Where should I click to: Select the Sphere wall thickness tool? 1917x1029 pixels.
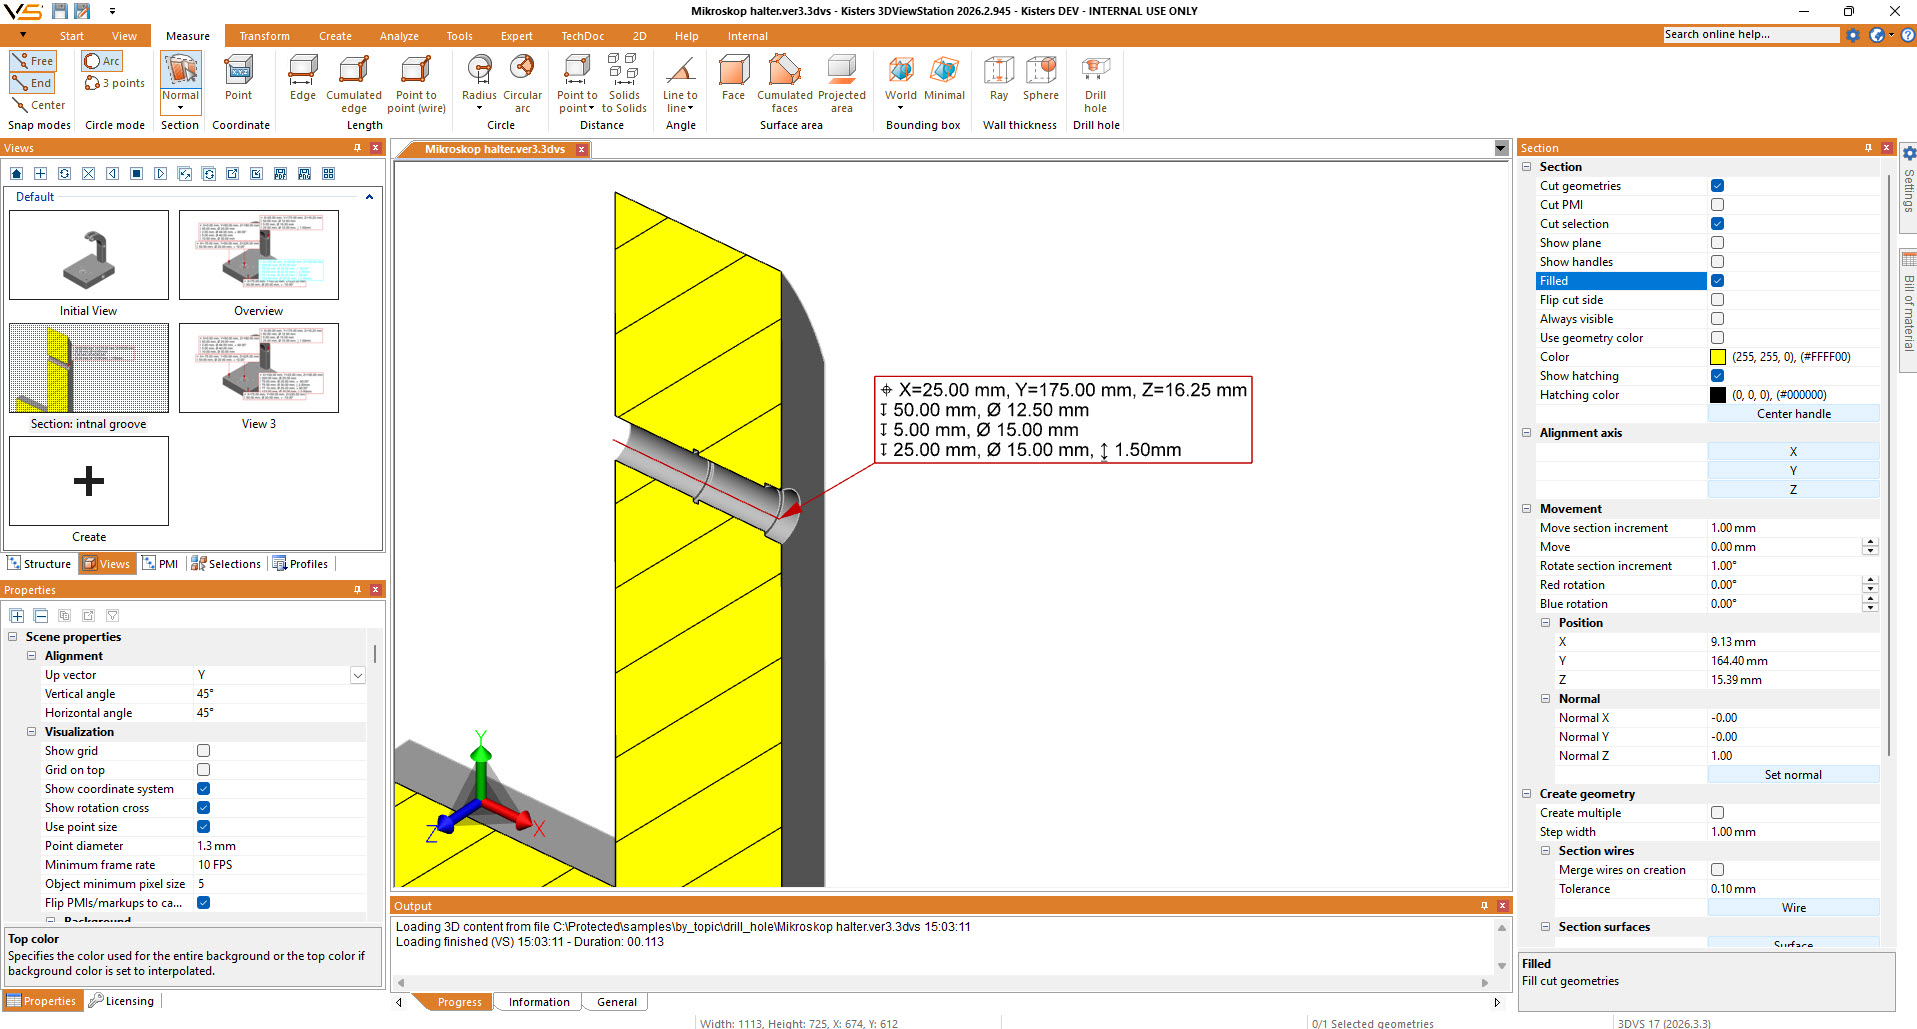1040,78
